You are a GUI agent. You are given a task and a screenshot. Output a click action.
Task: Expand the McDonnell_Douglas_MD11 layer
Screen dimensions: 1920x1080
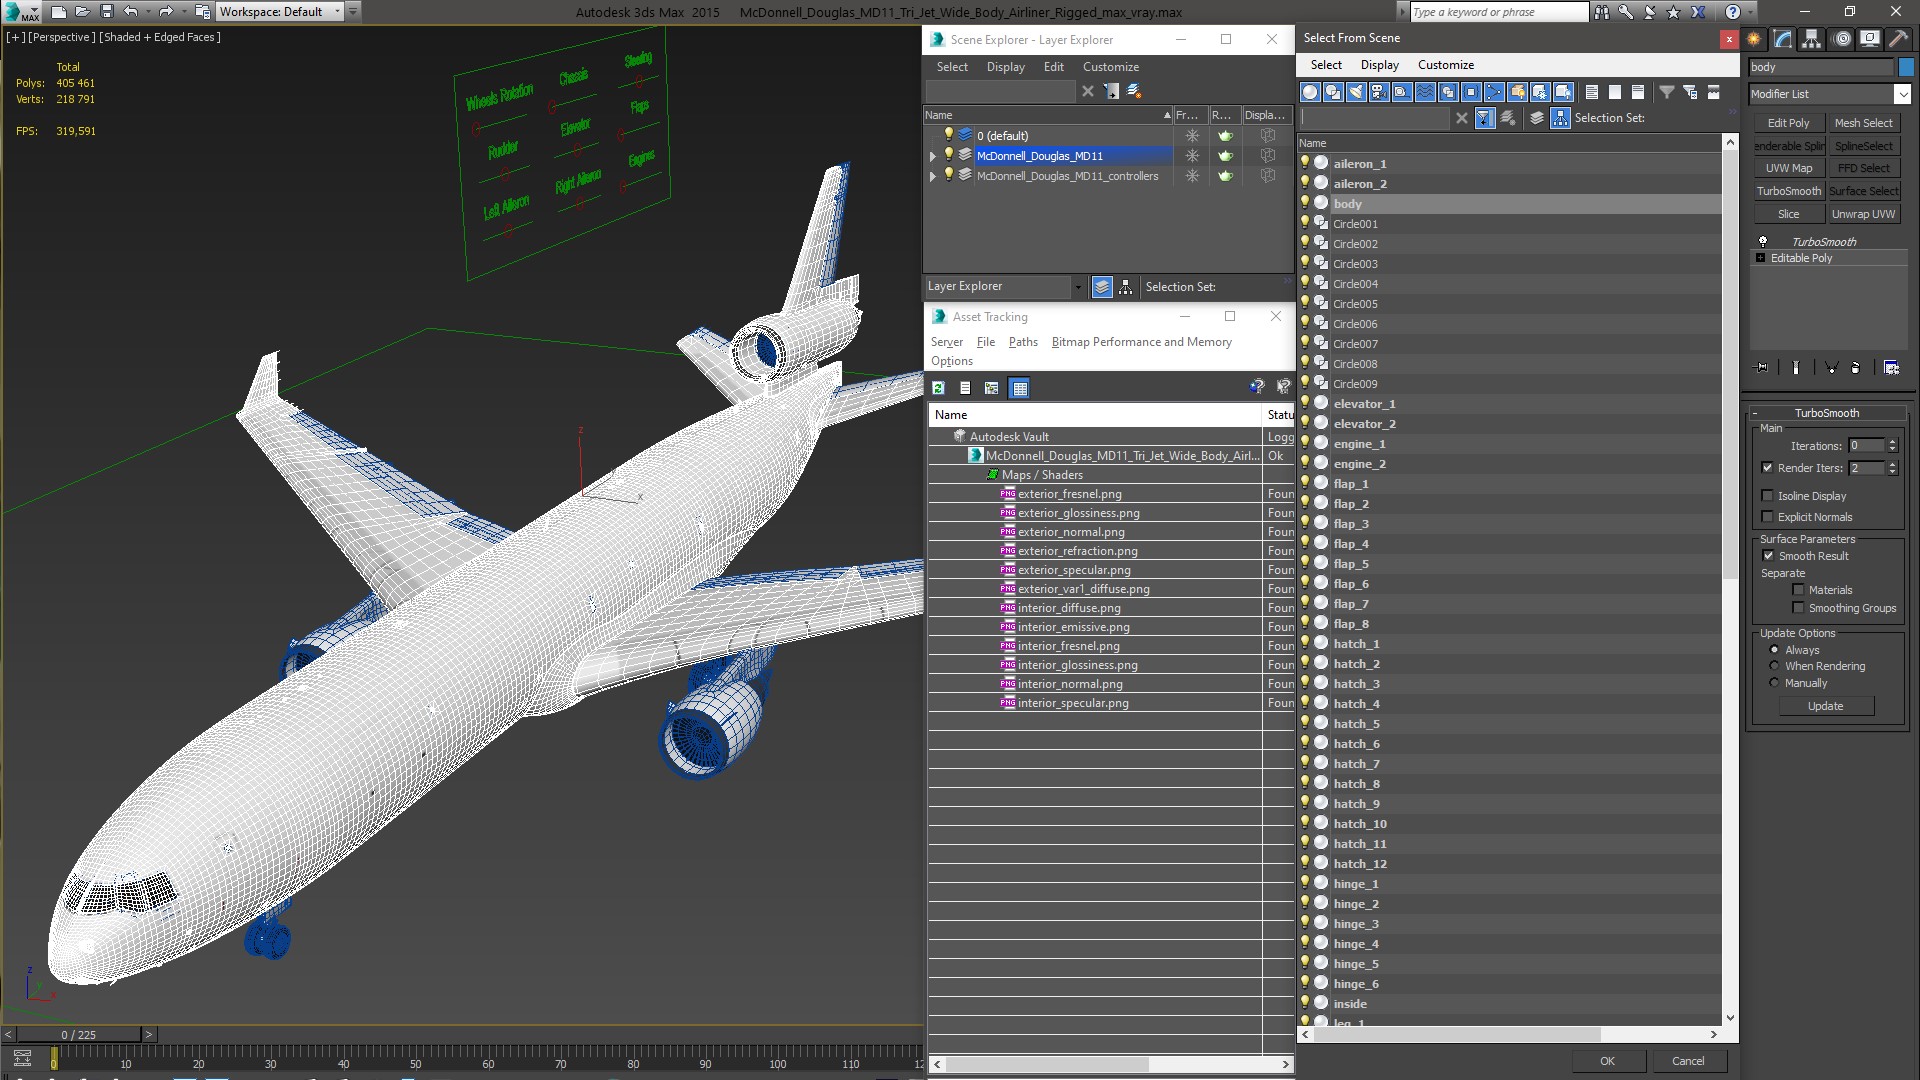point(933,156)
